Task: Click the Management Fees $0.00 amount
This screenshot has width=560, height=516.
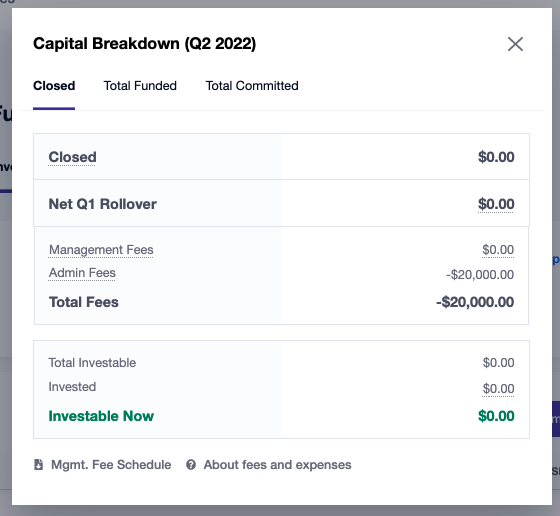Action: (x=498, y=250)
